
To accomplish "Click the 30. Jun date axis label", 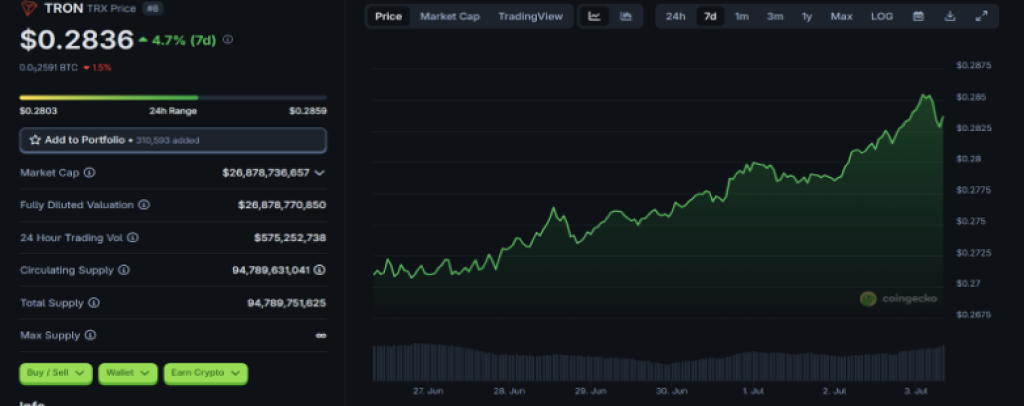I will pos(672,391).
